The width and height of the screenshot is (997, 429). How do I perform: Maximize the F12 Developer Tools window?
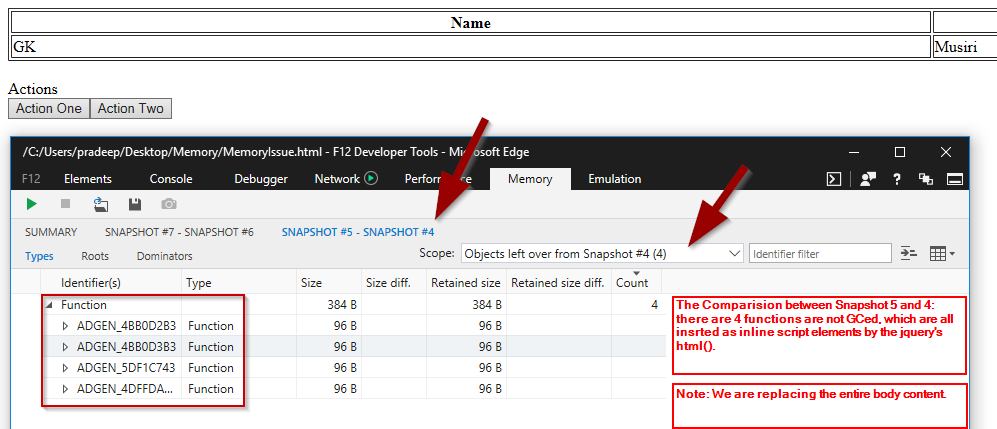[900, 152]
